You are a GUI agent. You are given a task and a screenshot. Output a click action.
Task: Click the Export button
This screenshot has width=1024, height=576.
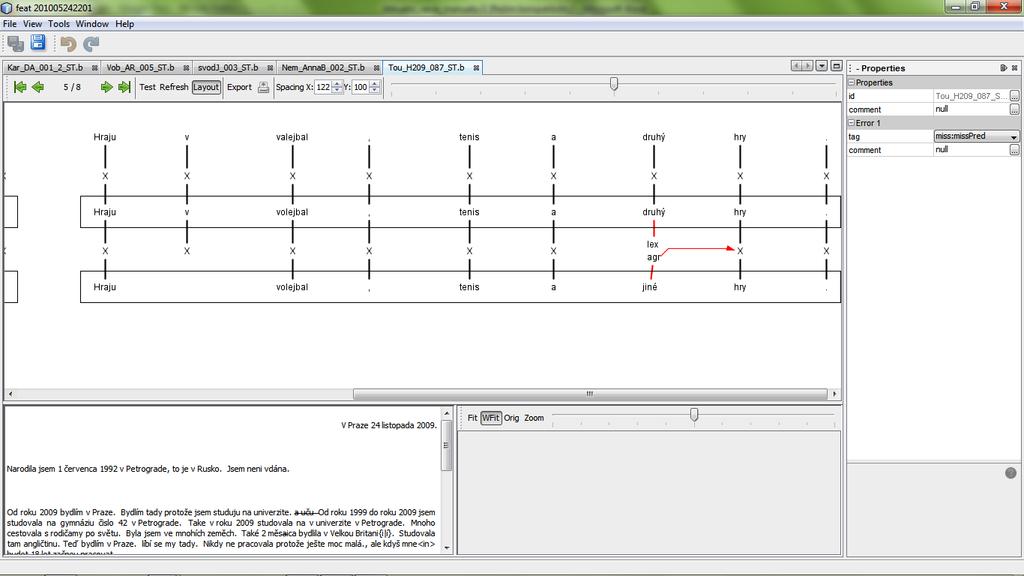[239, 87]
